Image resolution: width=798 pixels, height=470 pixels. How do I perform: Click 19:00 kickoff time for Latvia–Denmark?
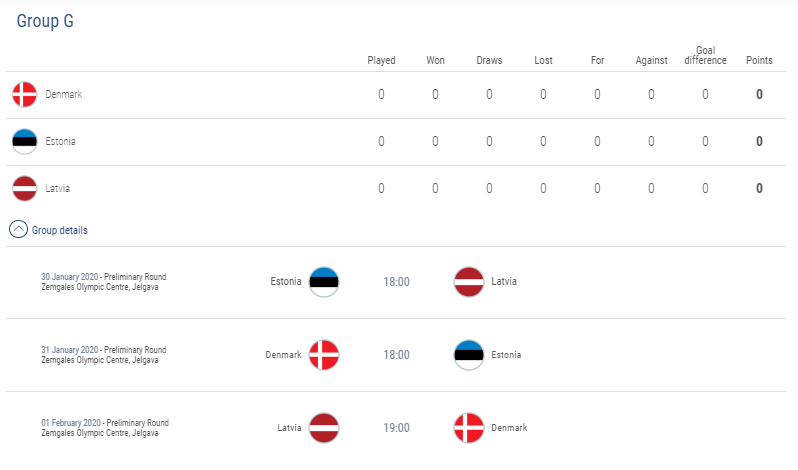(396, 428)
